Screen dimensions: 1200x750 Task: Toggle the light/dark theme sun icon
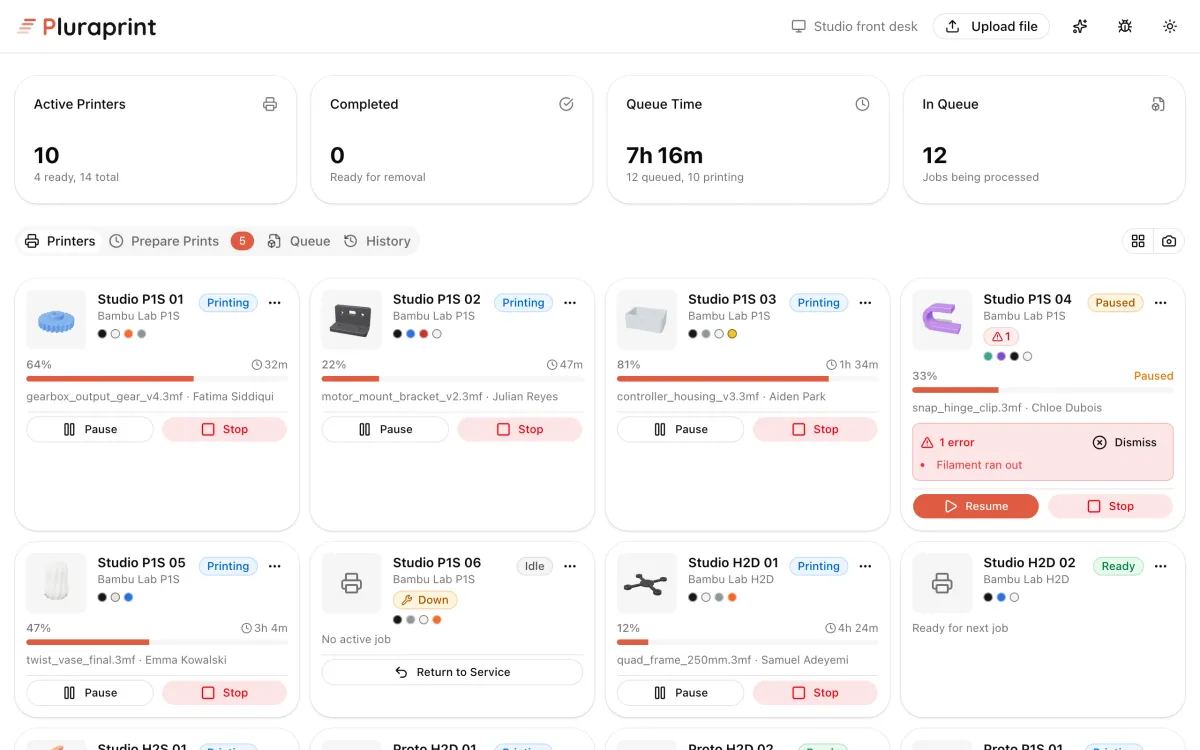click(x=1170, y=27)
